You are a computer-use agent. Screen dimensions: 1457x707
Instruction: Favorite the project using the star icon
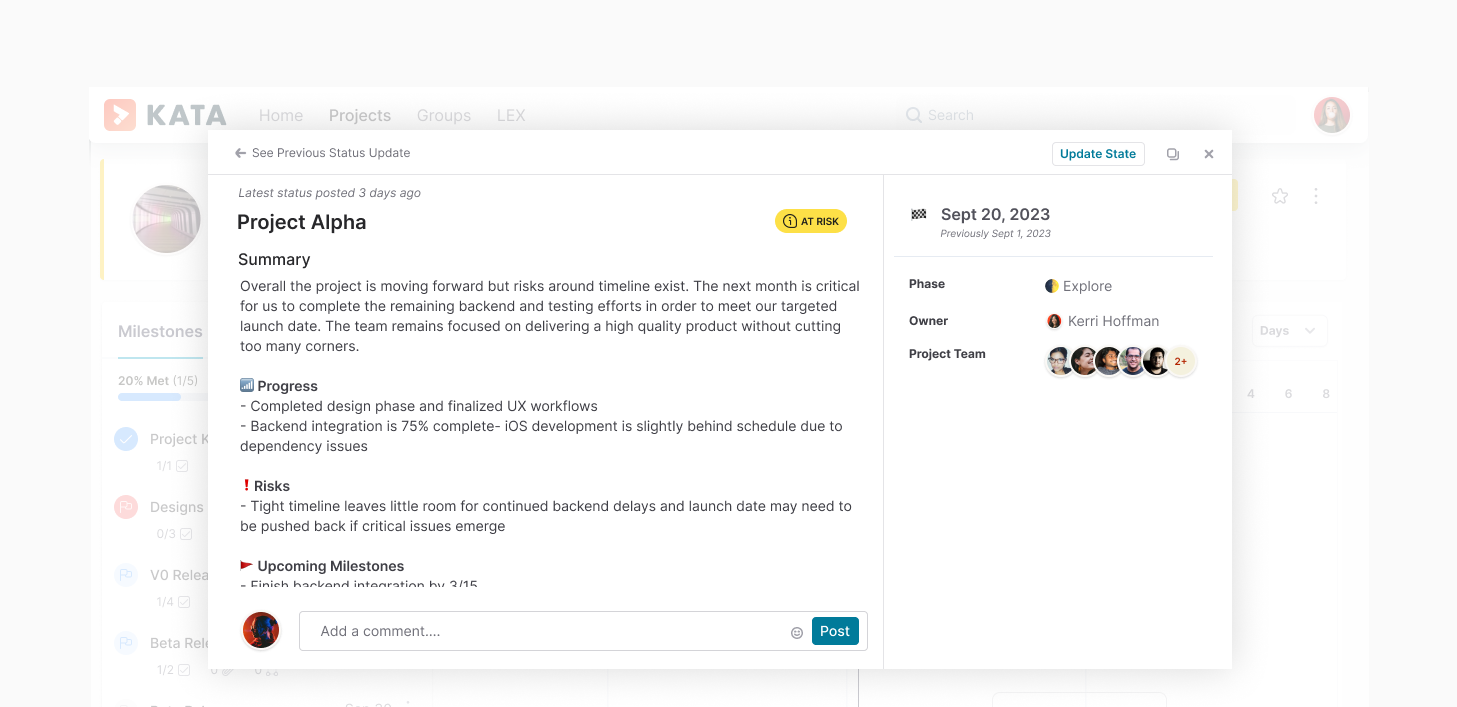pyautogui.click(x=1279, y=196)
